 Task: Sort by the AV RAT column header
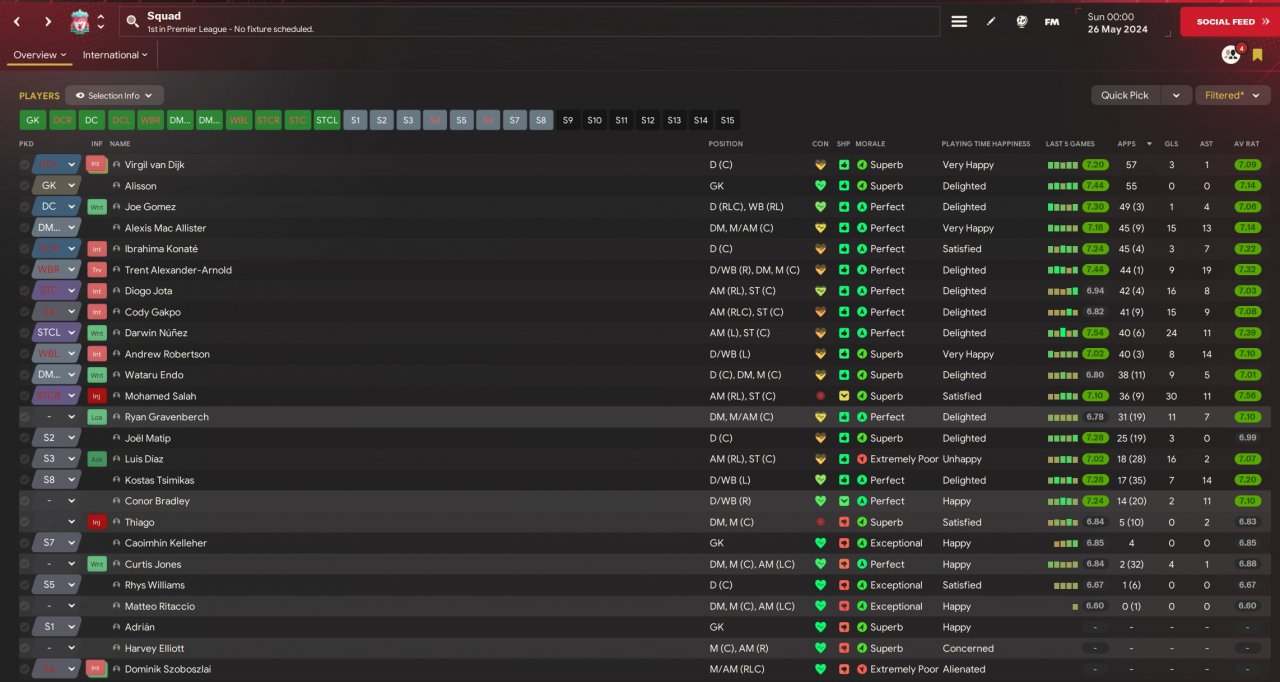pyautogui.click(x=1246, y=143)
